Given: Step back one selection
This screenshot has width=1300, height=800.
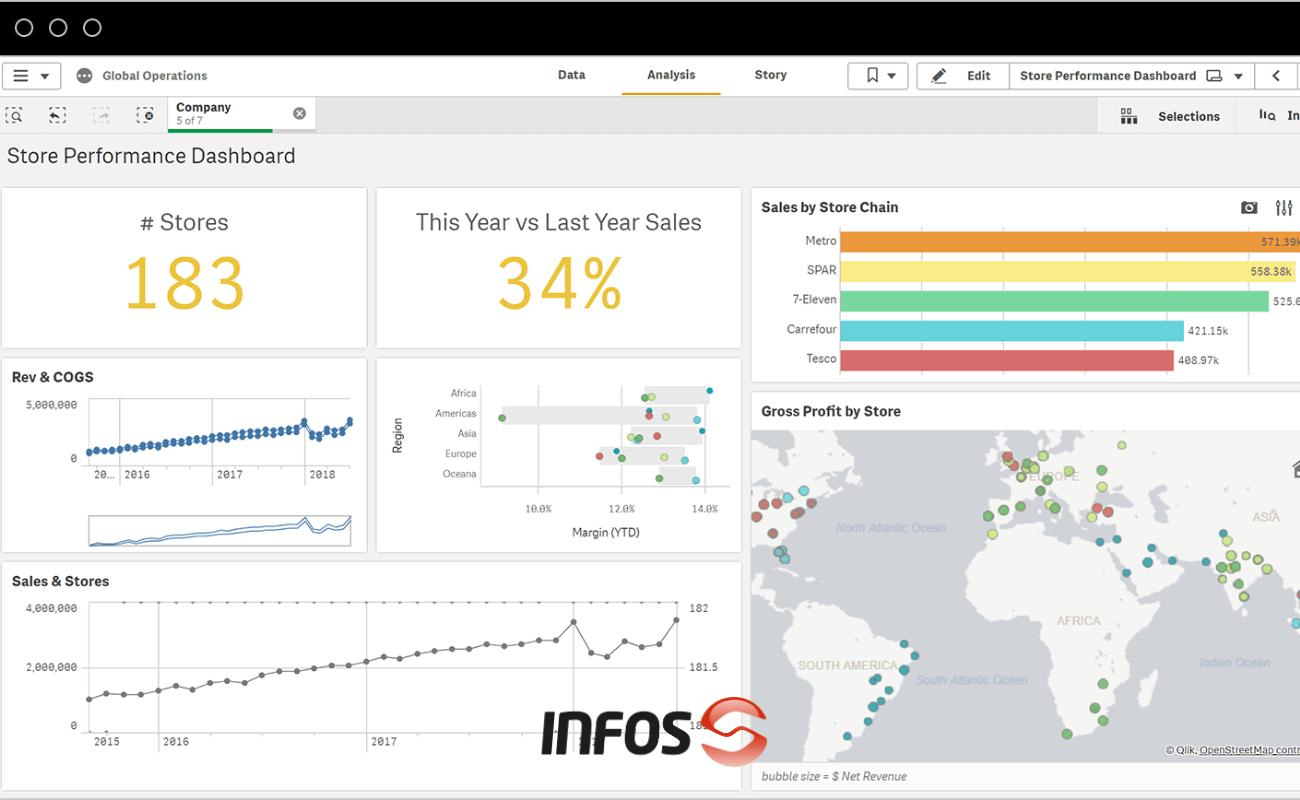Looking at the screenshot, I should 58,116.
